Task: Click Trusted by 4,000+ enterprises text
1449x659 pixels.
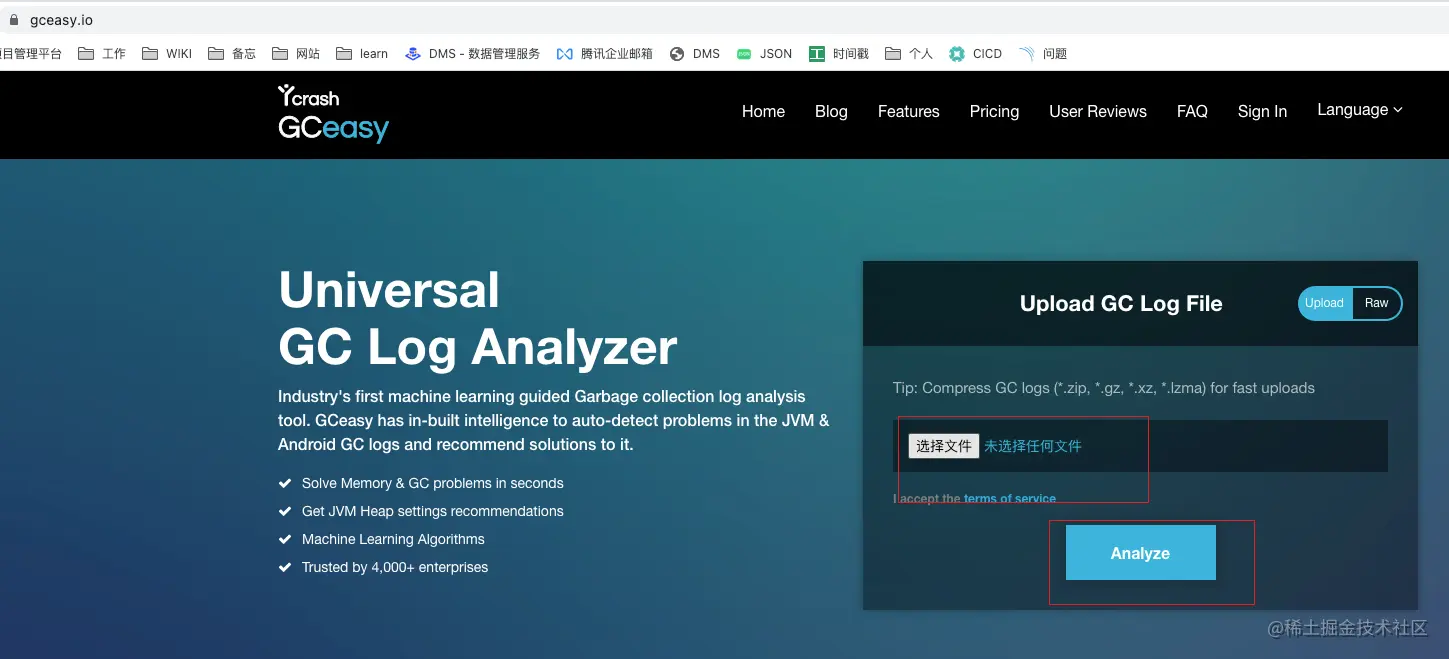Action: (395, 567)
